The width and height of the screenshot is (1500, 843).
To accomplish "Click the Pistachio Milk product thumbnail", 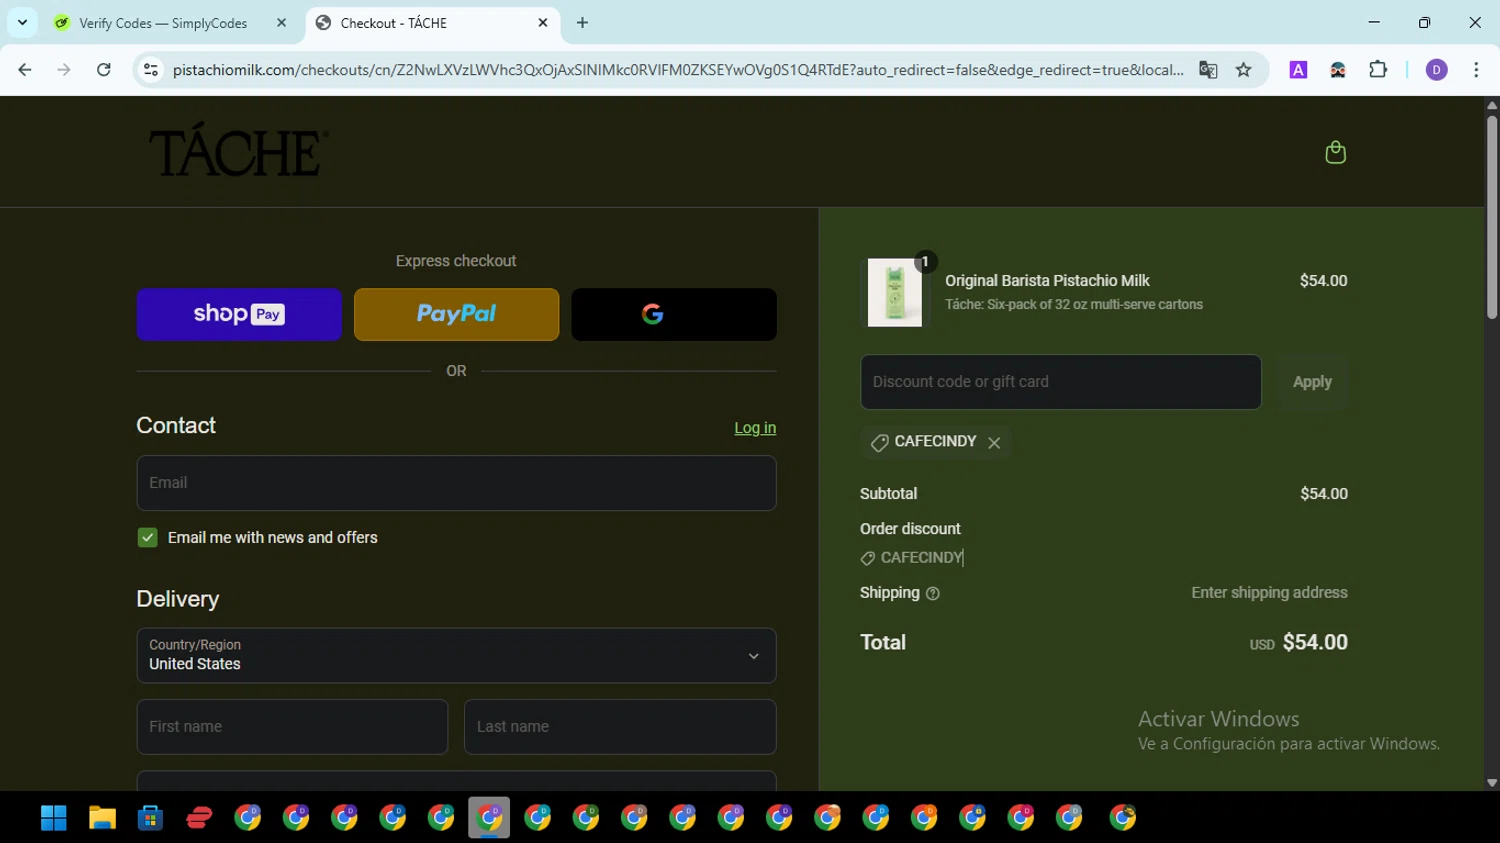I will point(895,292).
